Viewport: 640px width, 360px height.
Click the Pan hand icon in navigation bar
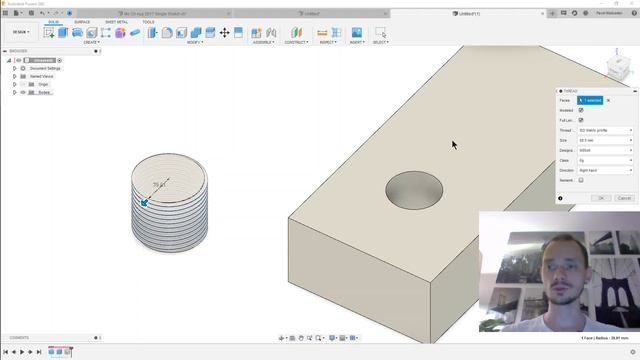coord(301,338)
